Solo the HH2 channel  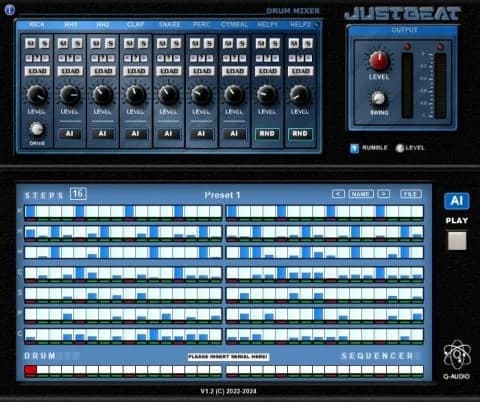pyautogui.click(x=110, y=43)
